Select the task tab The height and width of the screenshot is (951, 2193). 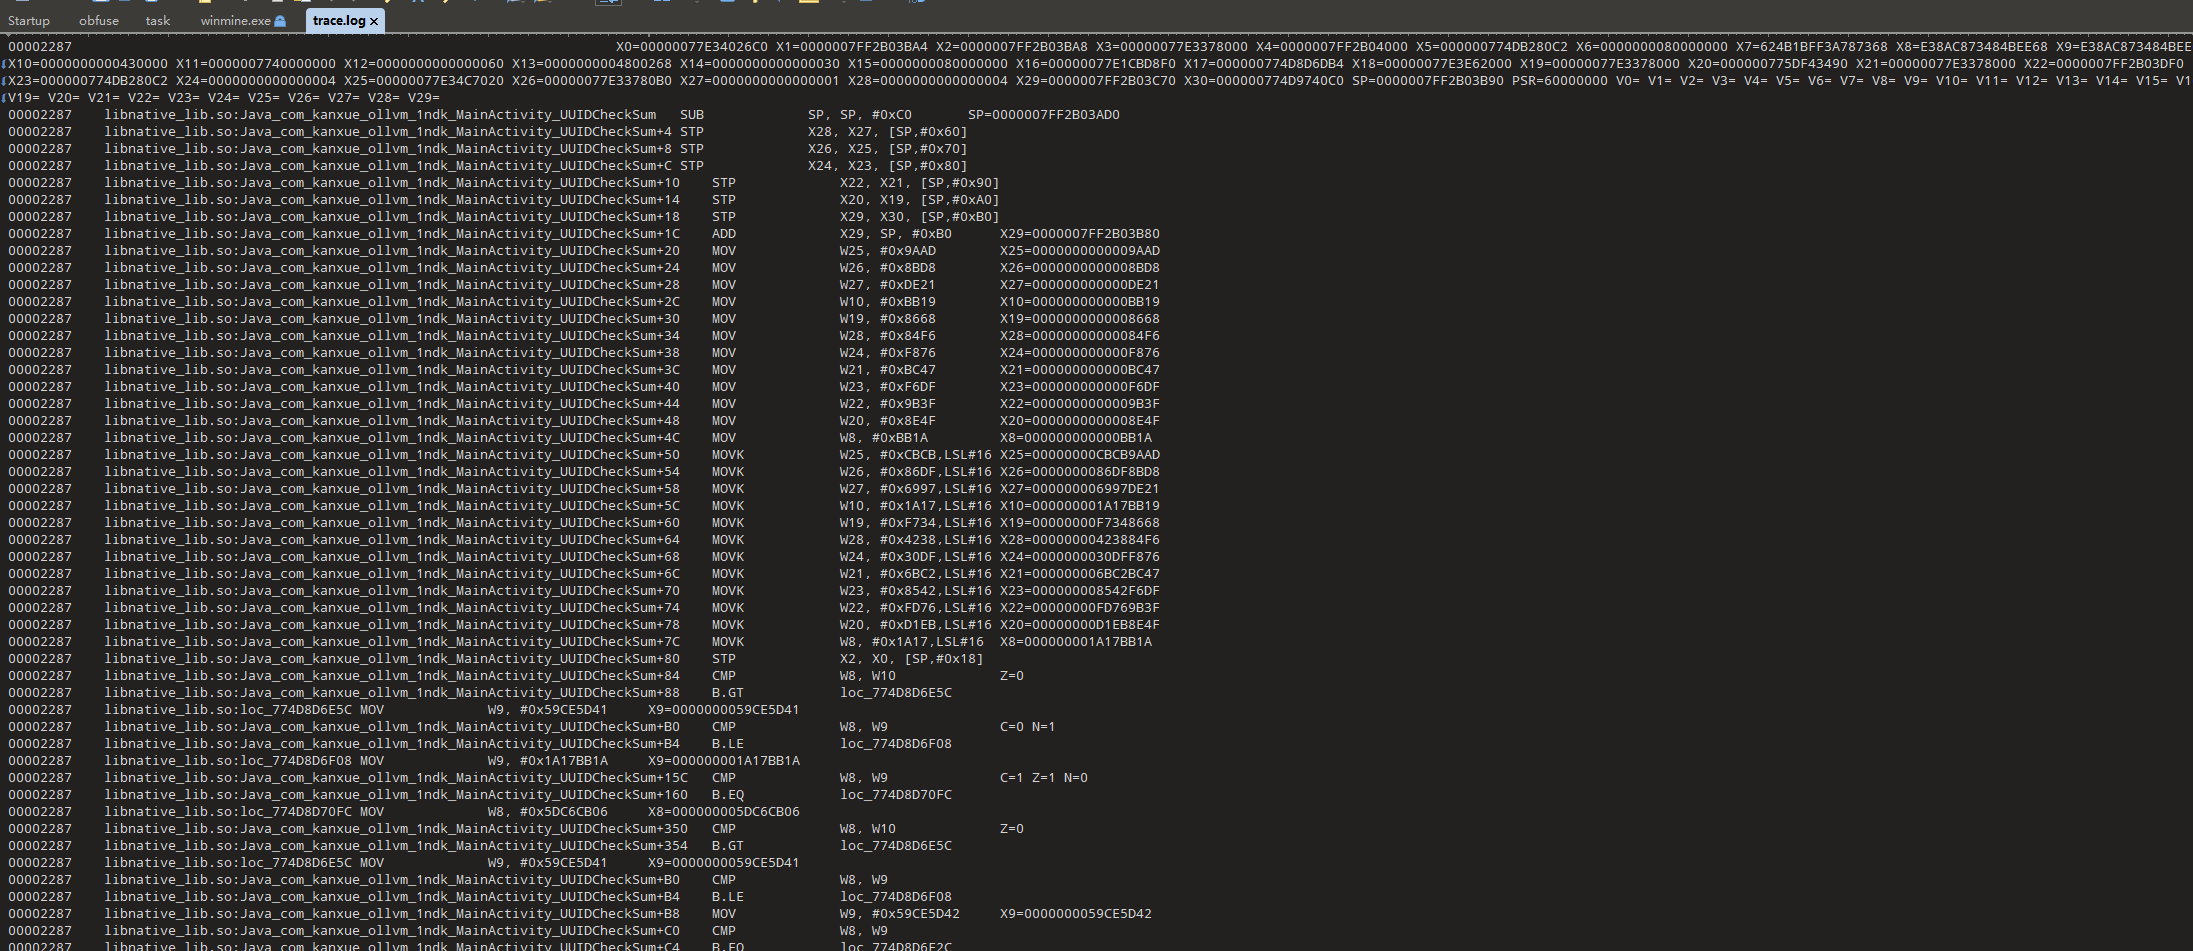[x=158, y=20]
